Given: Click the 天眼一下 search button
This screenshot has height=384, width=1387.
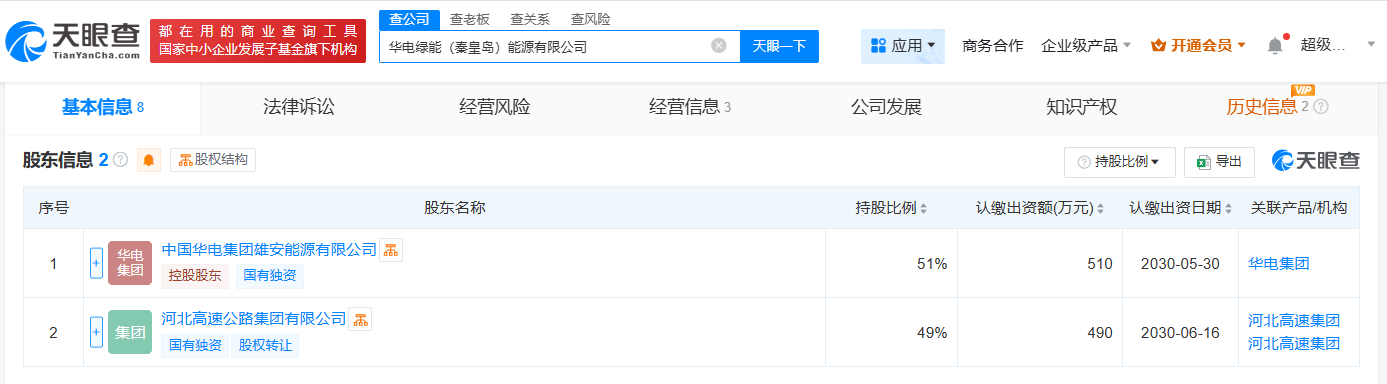Looking at the screenshot, I should [x=779, y=46].
